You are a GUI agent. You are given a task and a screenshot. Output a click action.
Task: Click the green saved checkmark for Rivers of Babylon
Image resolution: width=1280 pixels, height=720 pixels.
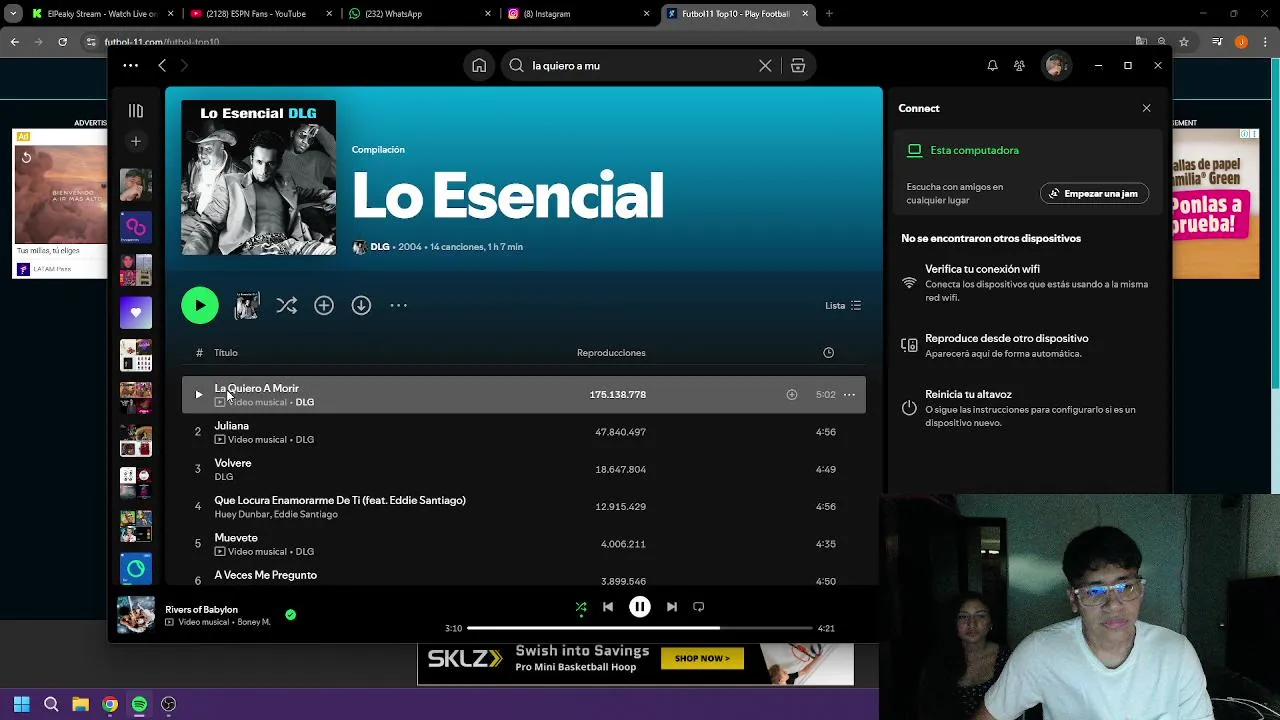290,615
